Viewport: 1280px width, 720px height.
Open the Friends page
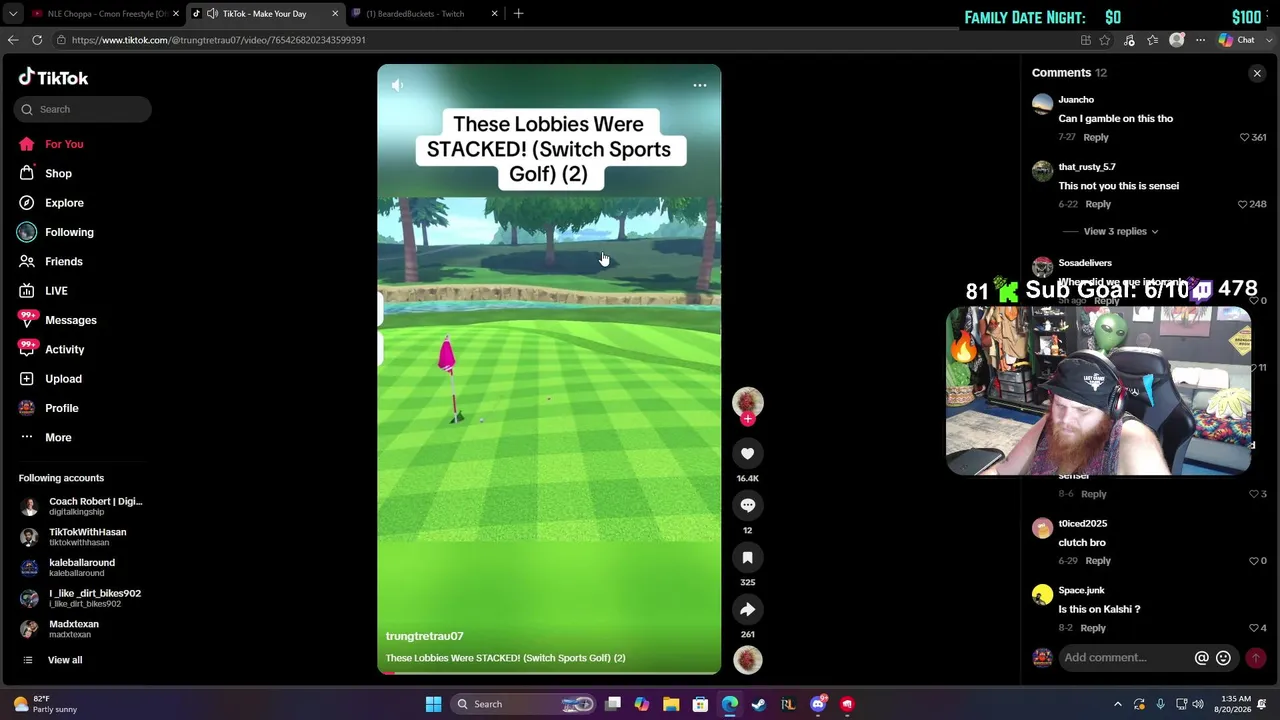[64, 262]
